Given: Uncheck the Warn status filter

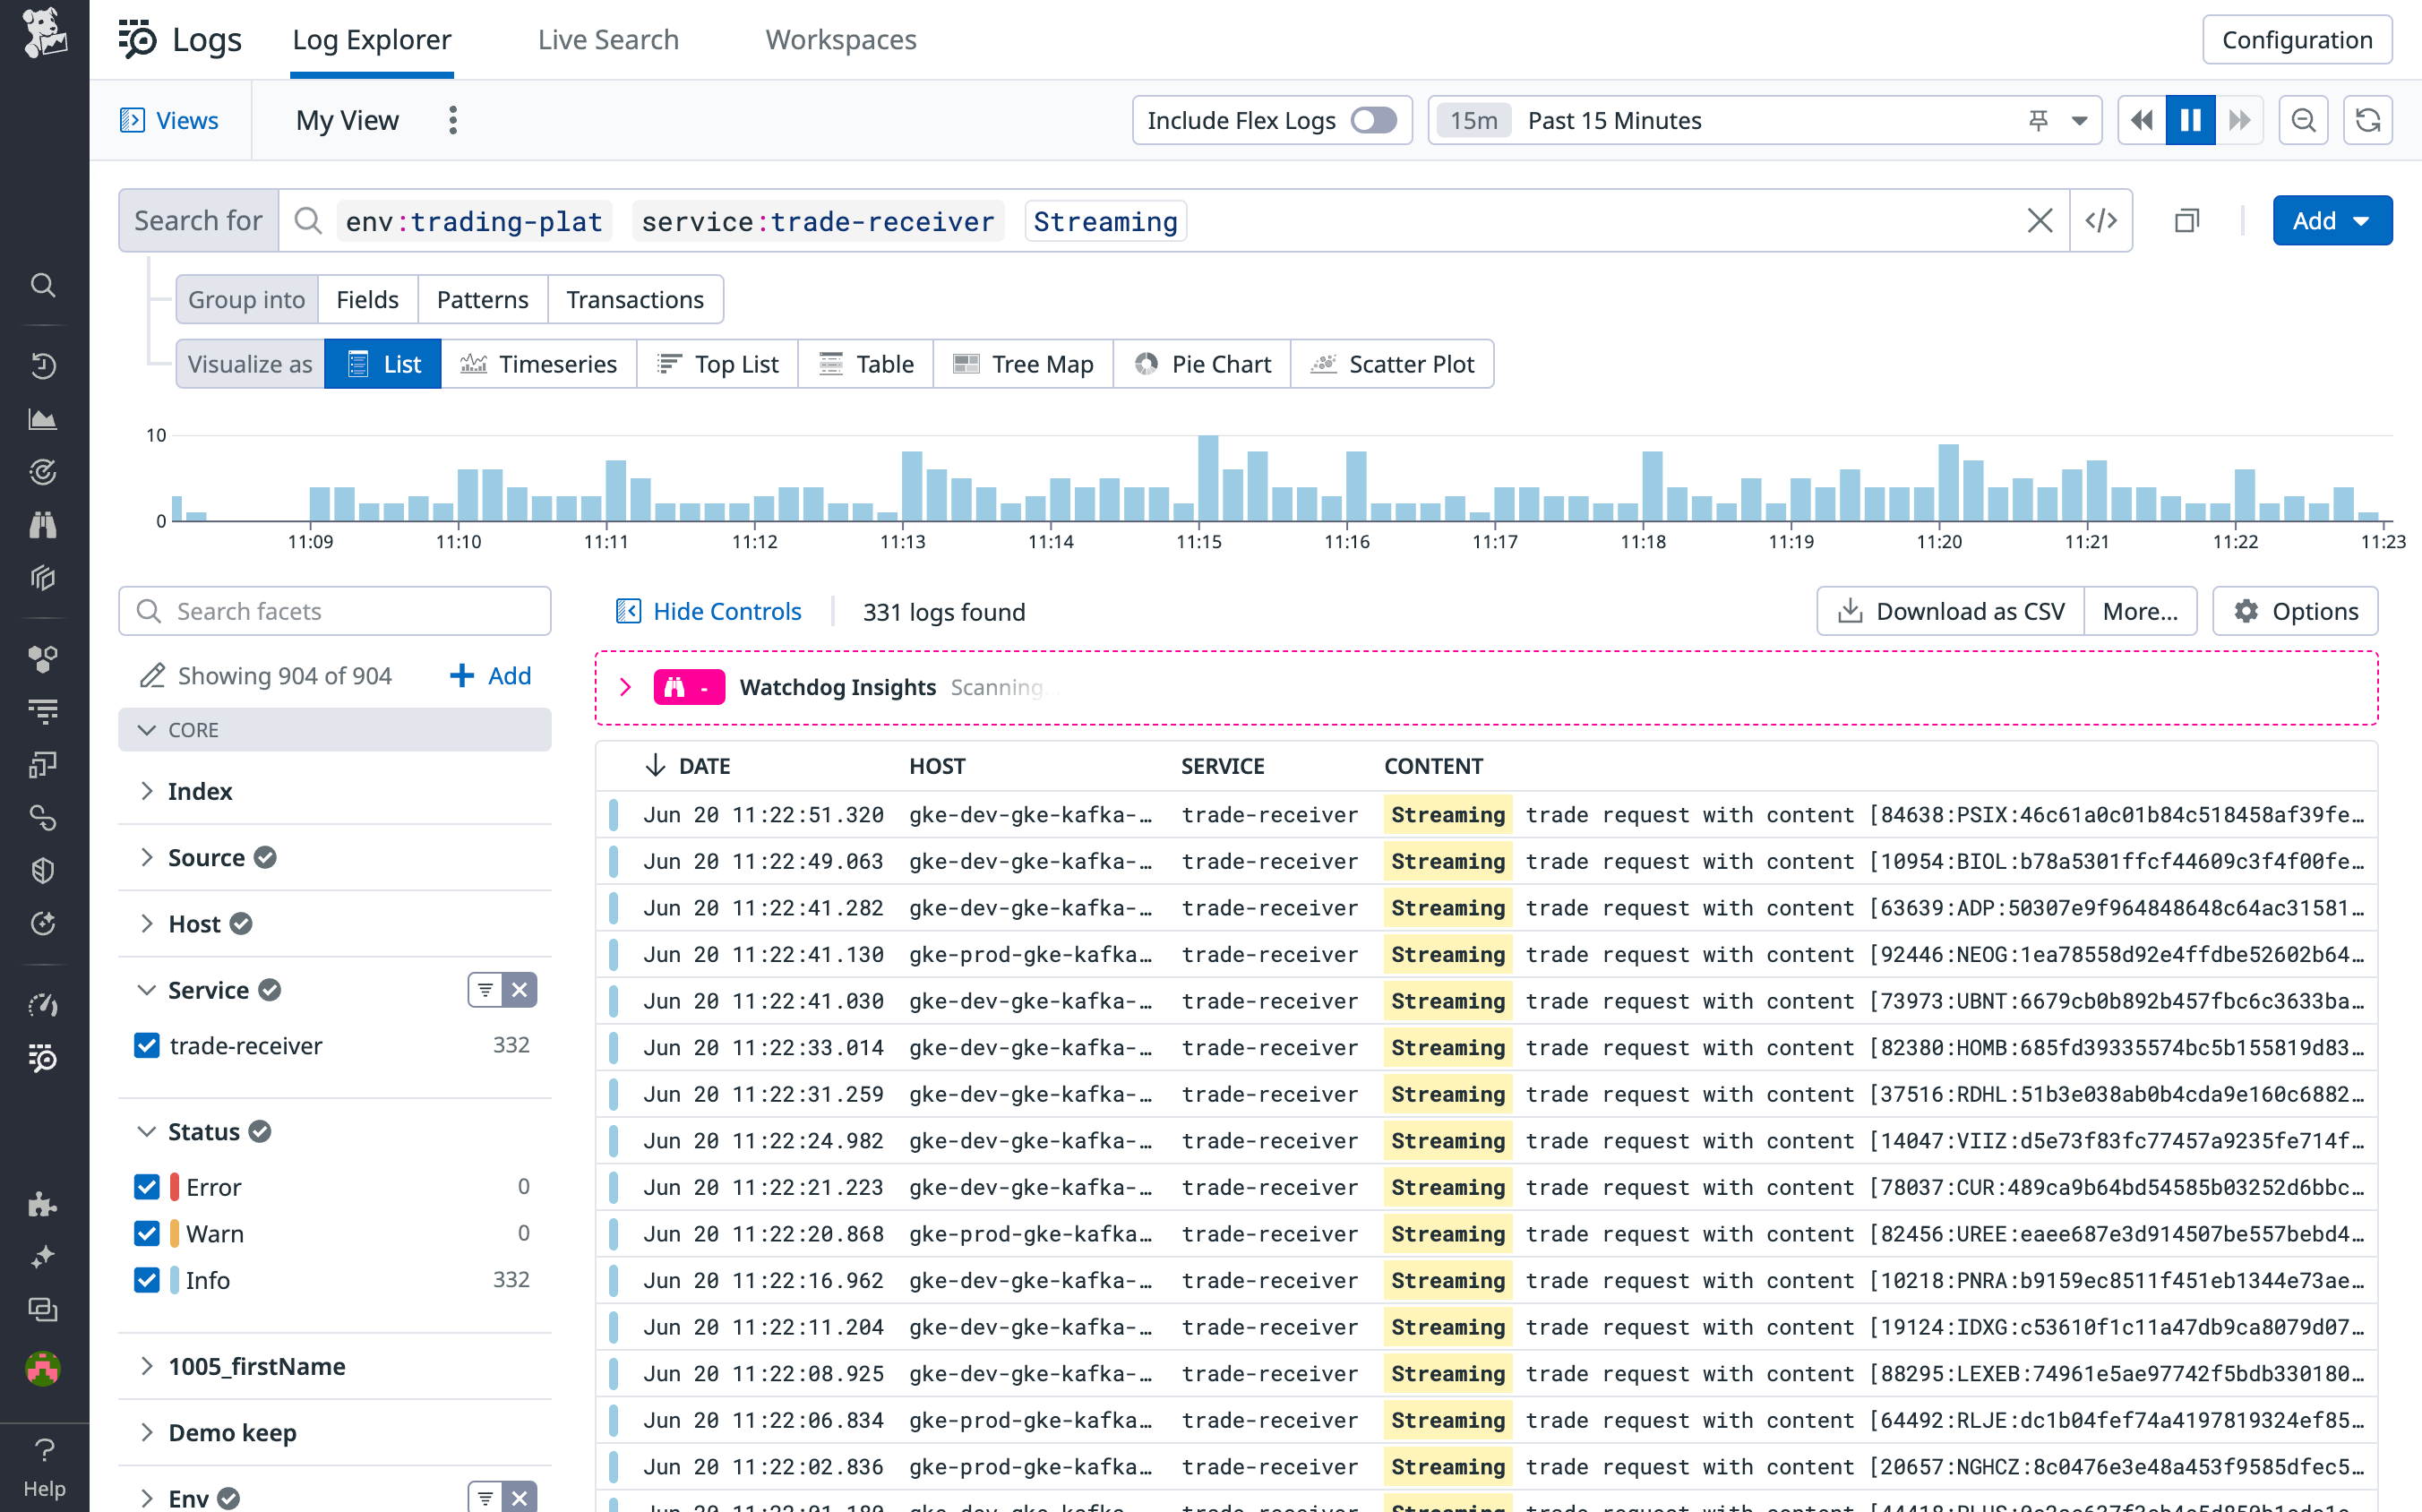Looking at the screenshot, I should click(x=147, y=1233).
